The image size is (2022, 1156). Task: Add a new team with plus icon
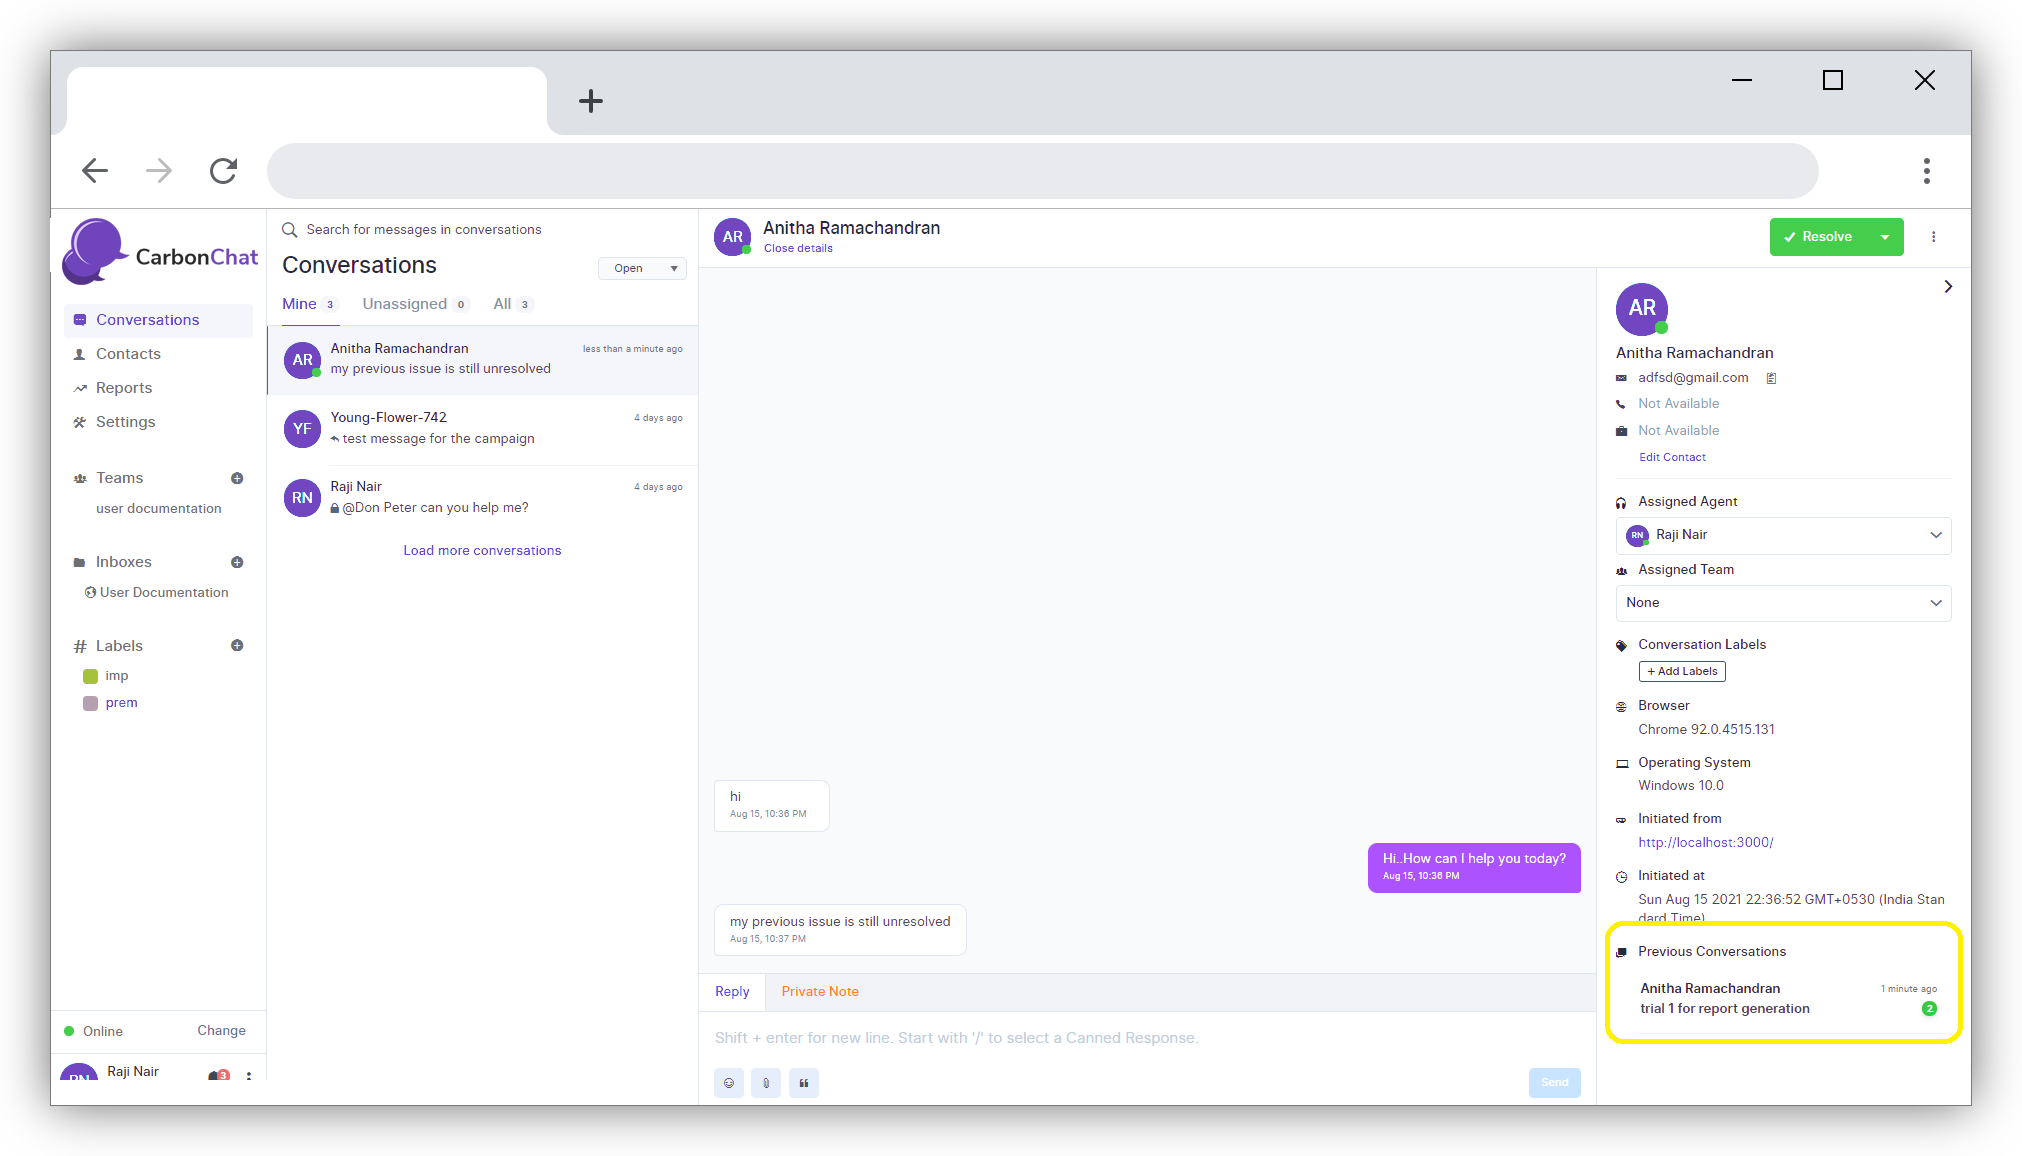click(237, 478)
